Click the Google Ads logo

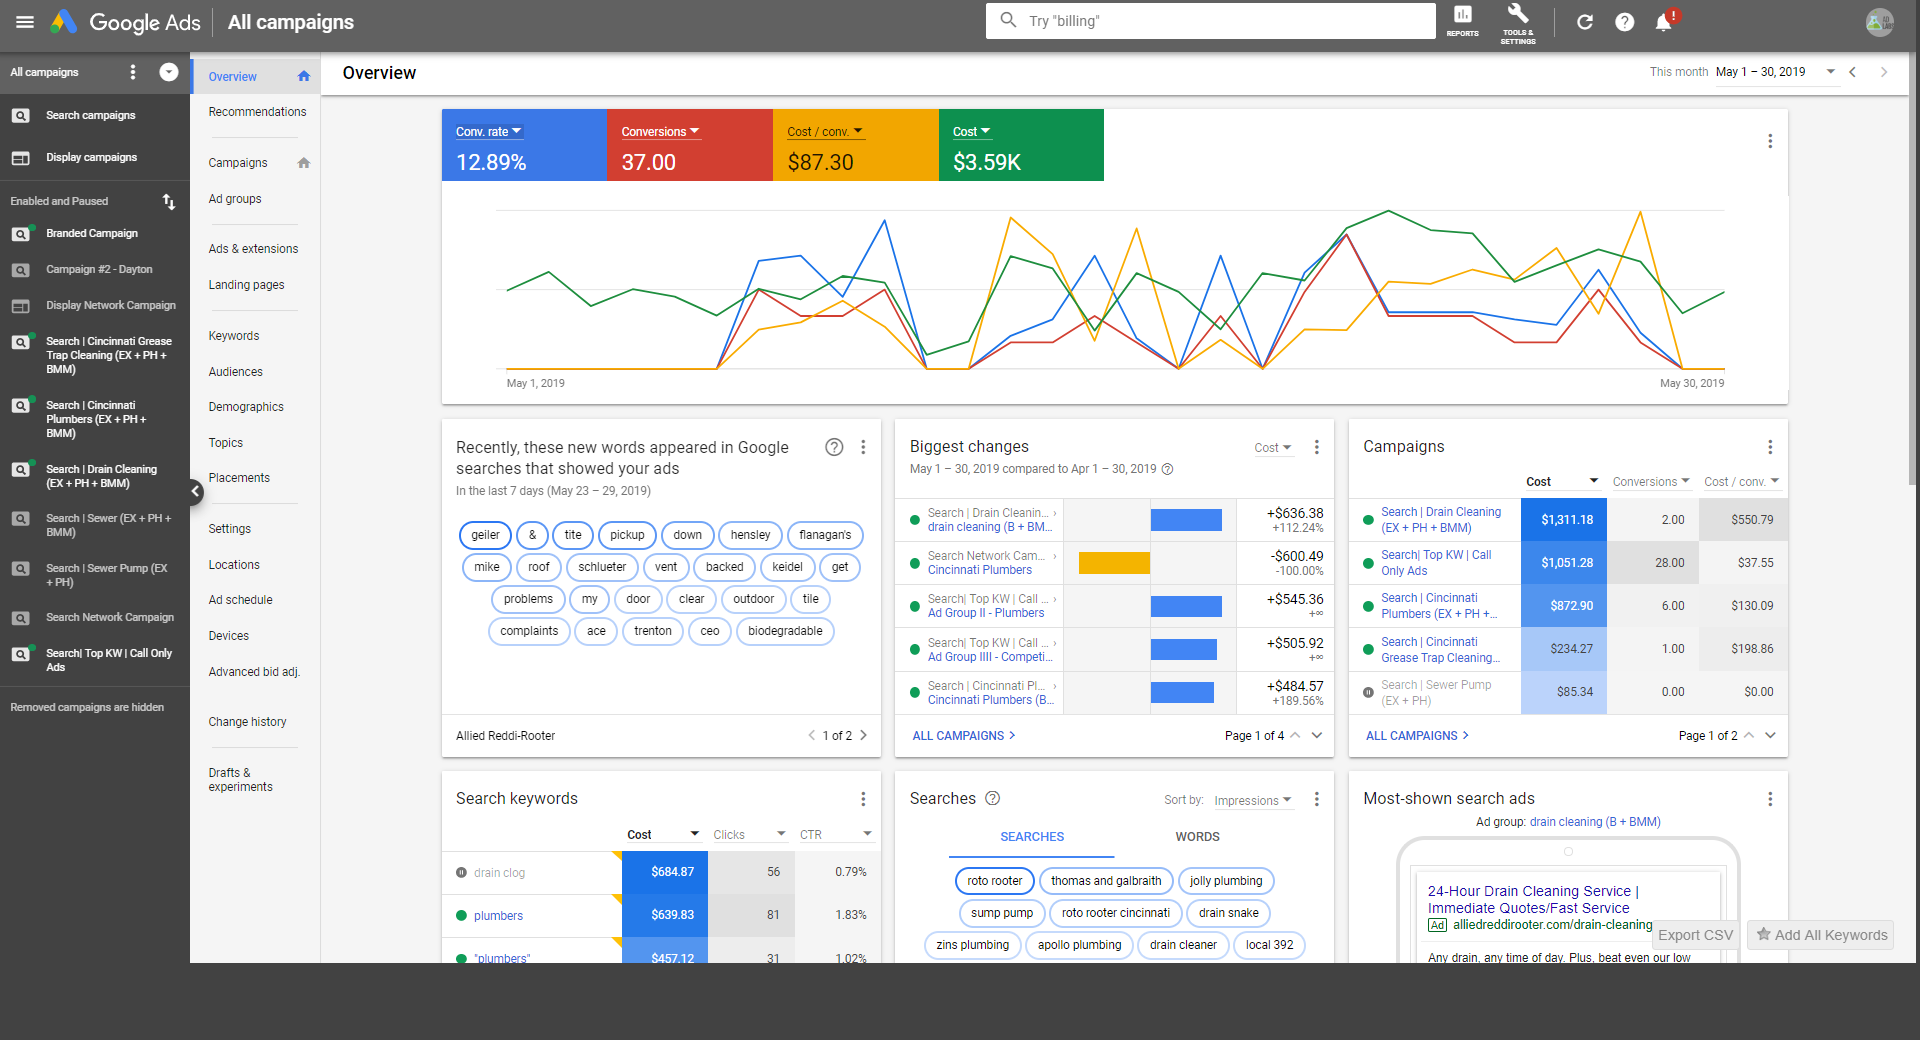126,22
